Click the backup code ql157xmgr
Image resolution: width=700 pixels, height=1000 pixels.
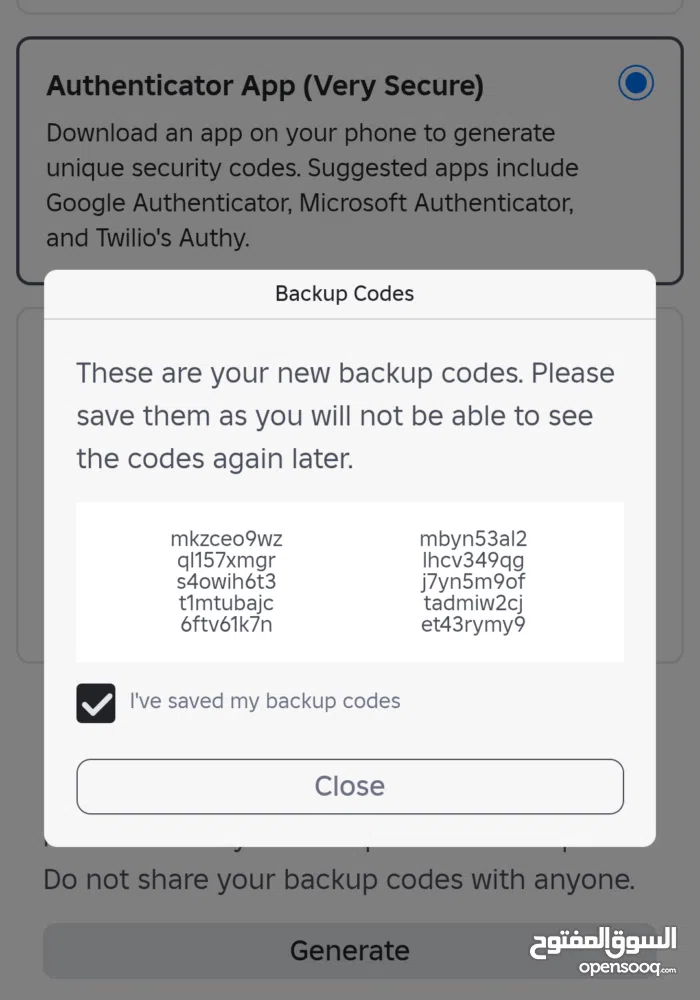[226, 560]
